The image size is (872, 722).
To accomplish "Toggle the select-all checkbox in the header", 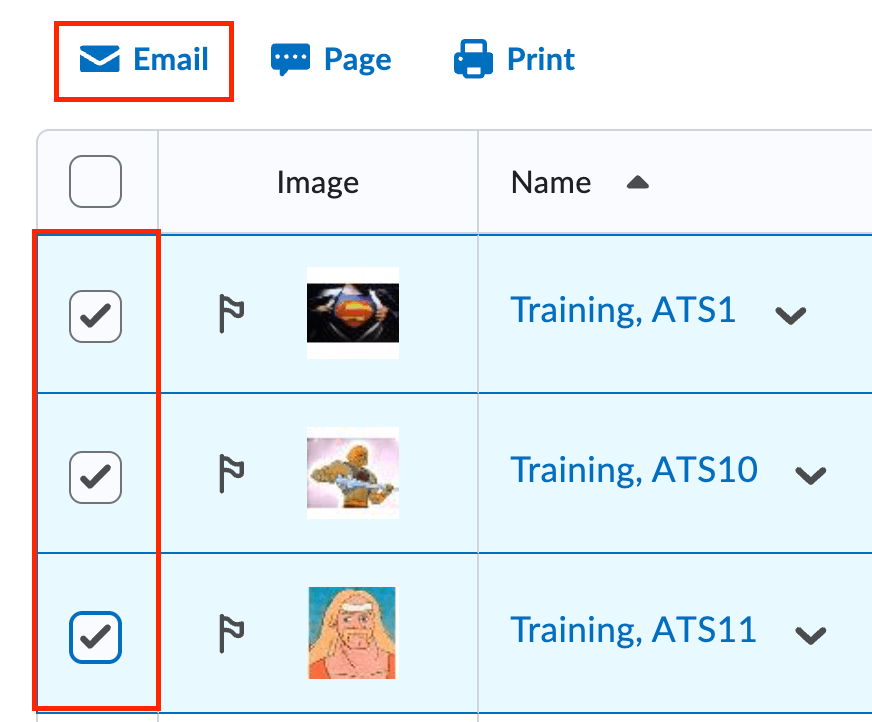I will [x=95, y=182].
